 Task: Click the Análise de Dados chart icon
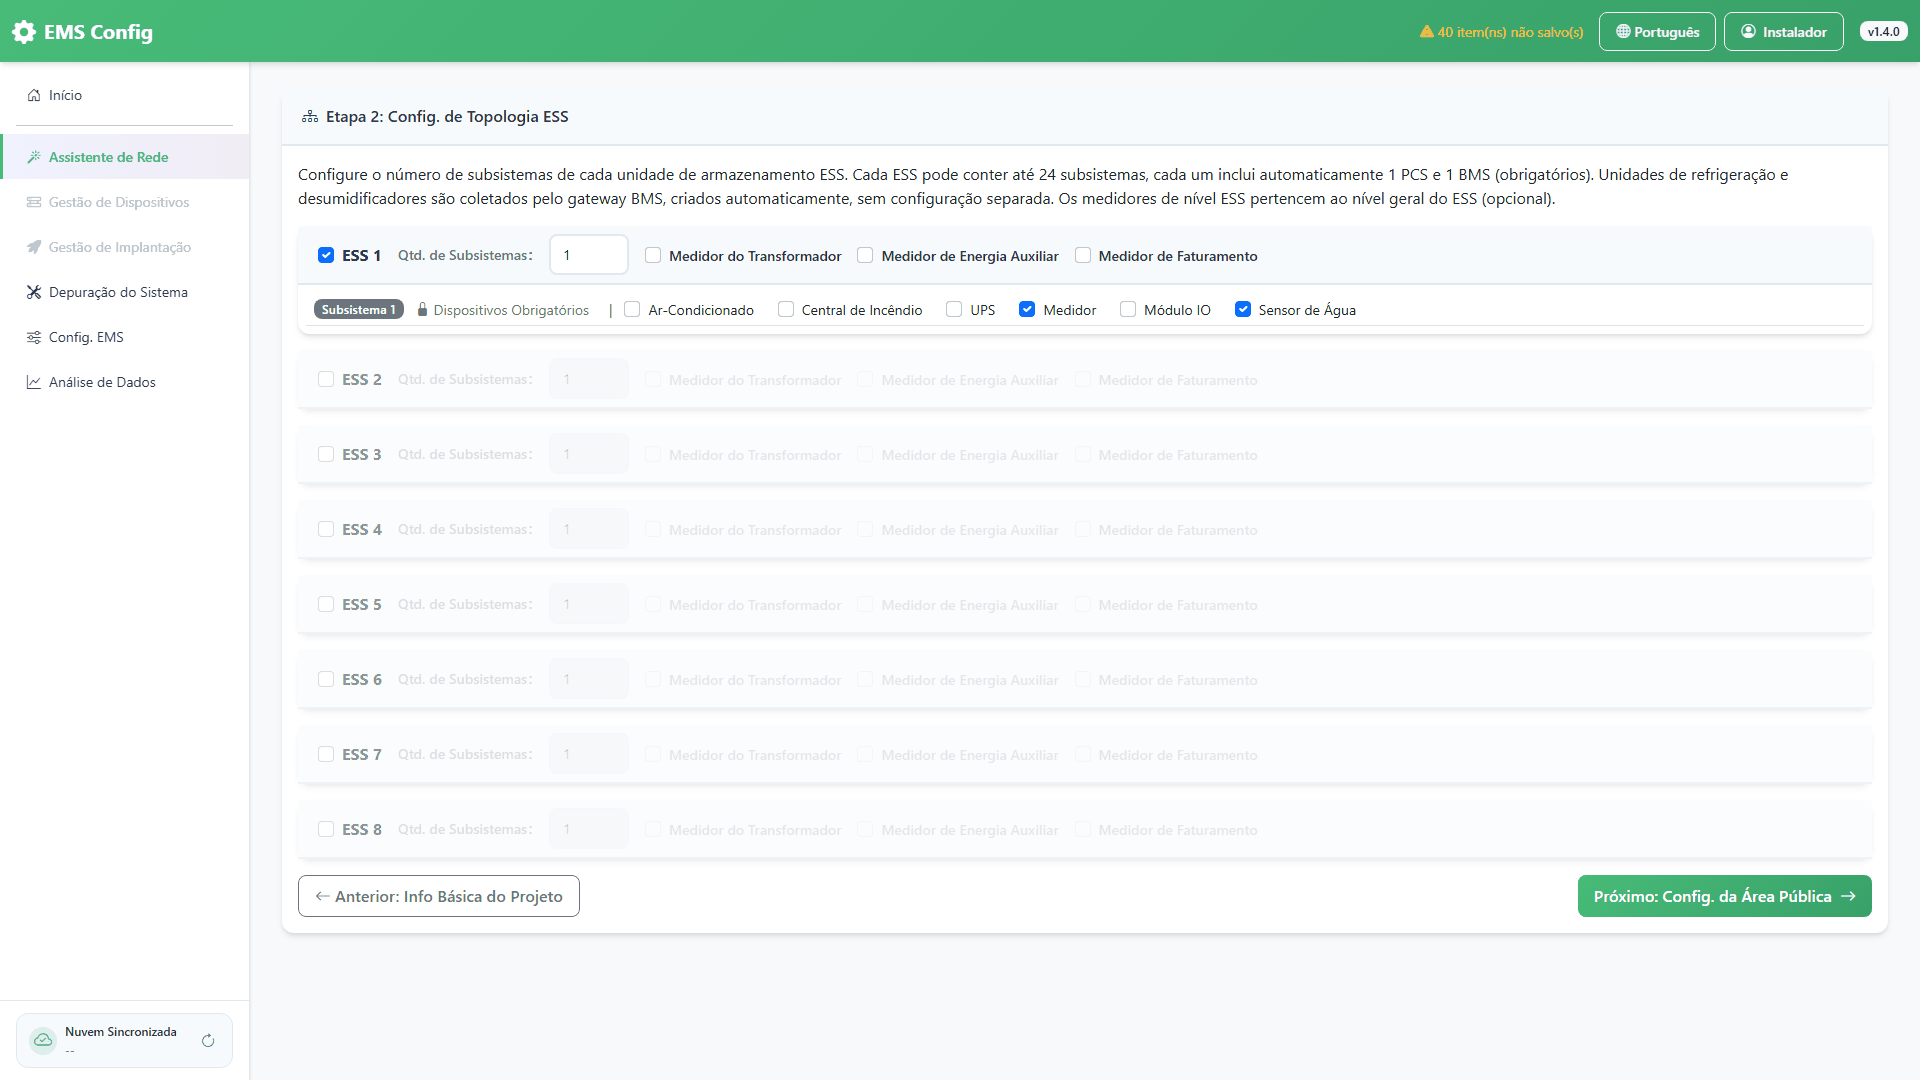(34, 382)
